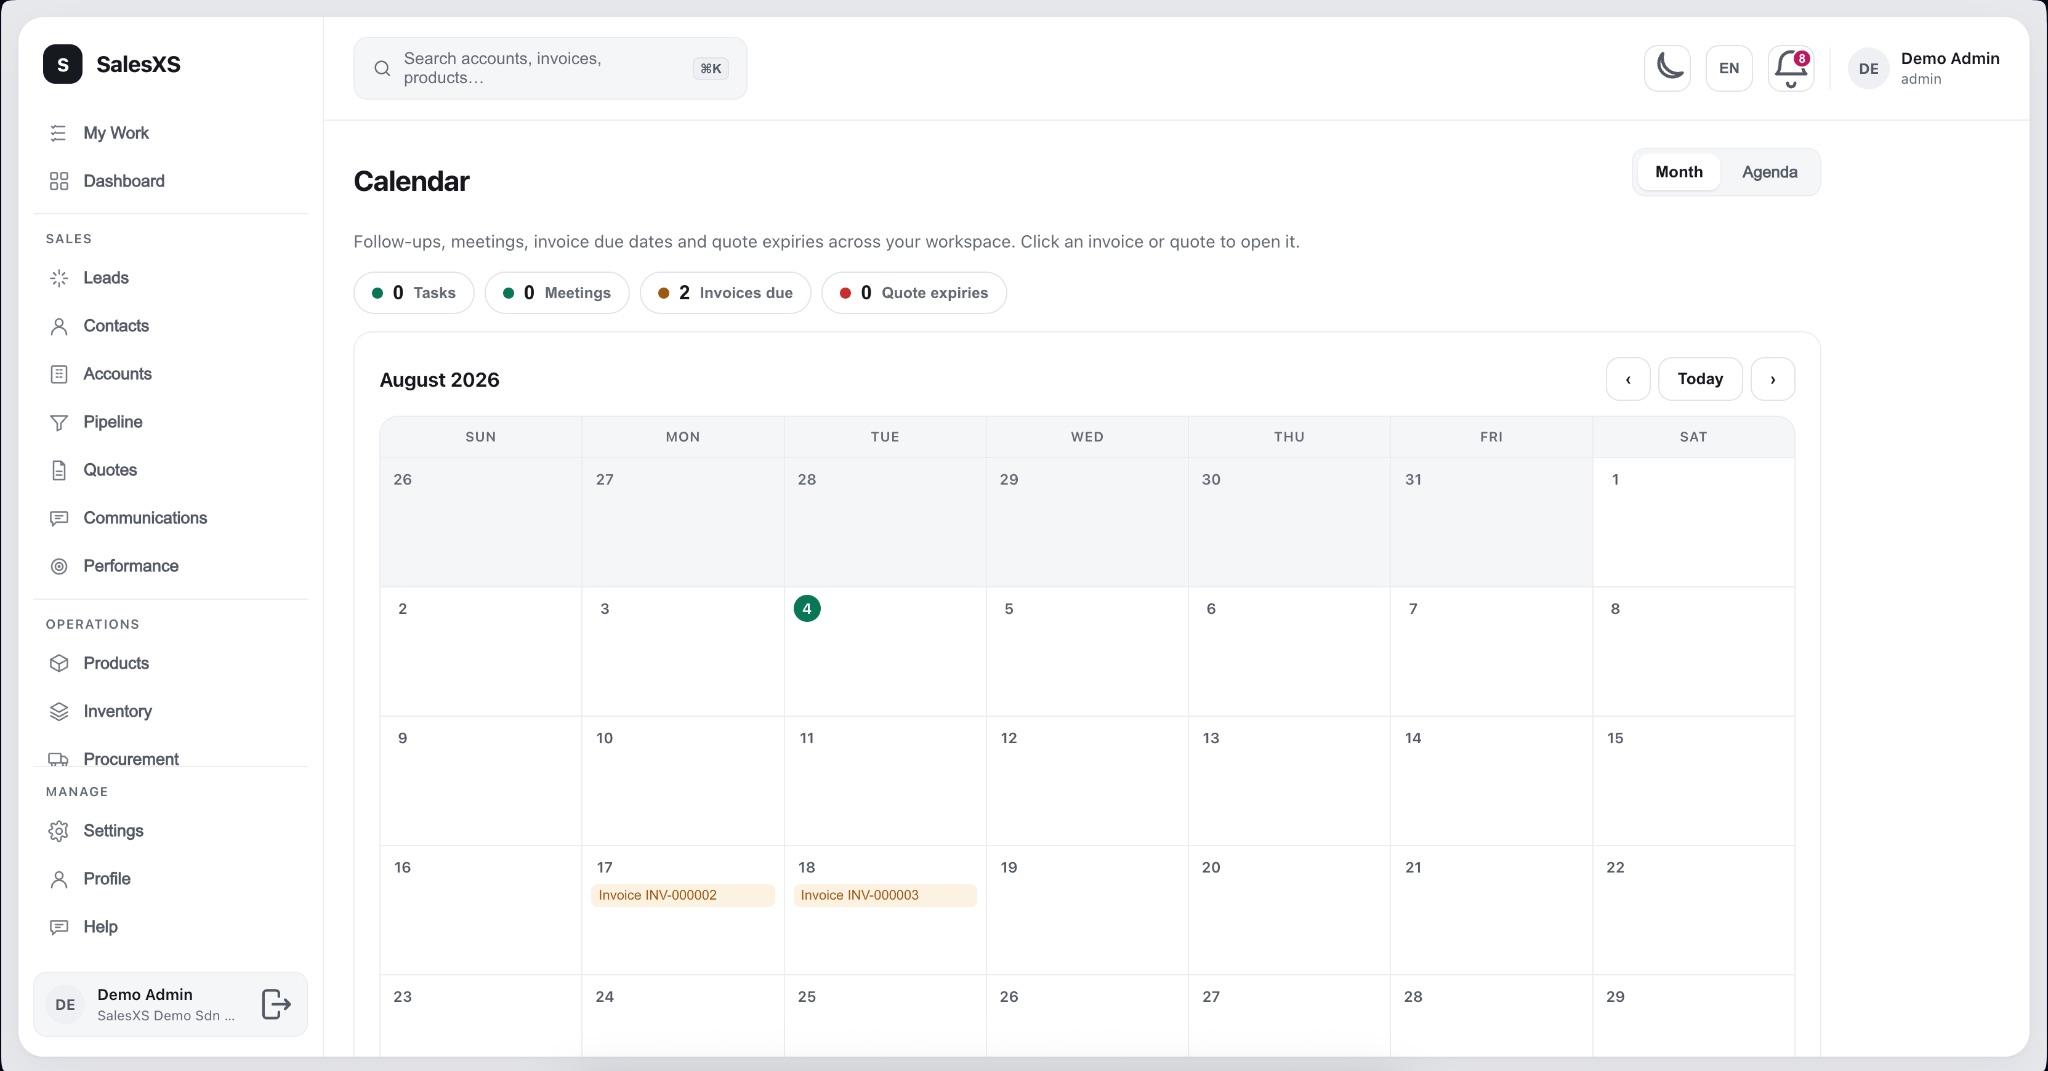Toggle dark mode with the moon icon

pyautogui.click(x=1667, y=68)
